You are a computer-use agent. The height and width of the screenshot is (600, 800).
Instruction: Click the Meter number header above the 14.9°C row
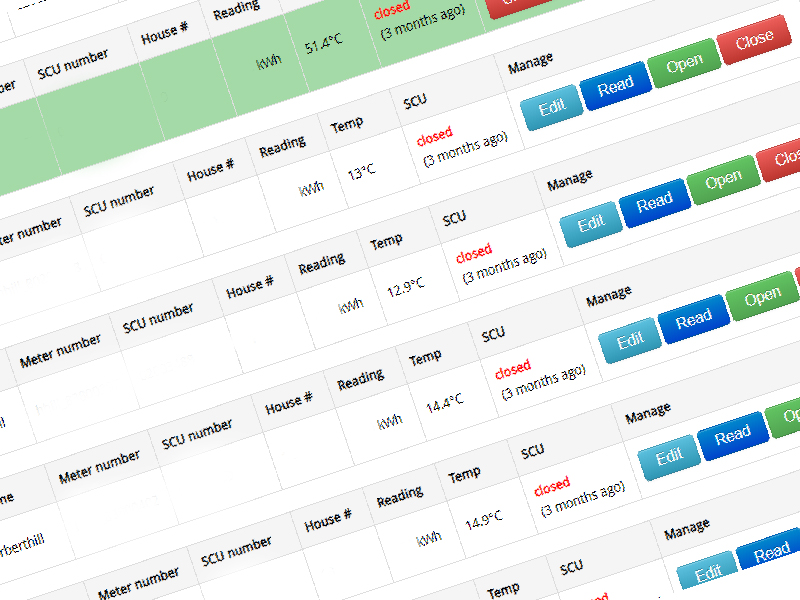coord(138,582)
